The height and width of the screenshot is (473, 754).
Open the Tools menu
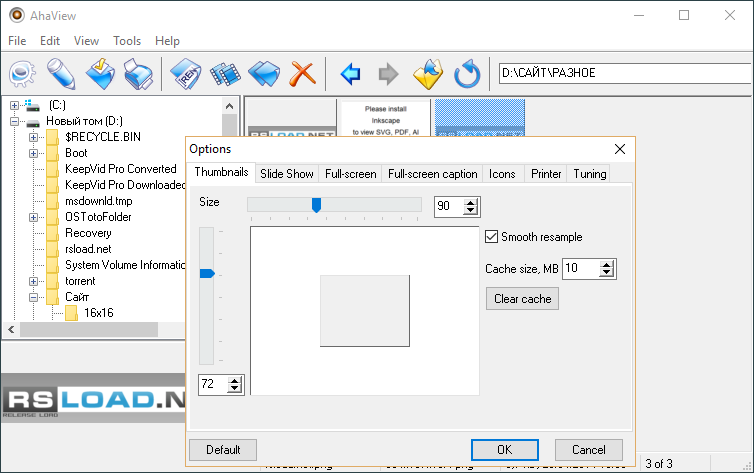(x=127, y=41)
